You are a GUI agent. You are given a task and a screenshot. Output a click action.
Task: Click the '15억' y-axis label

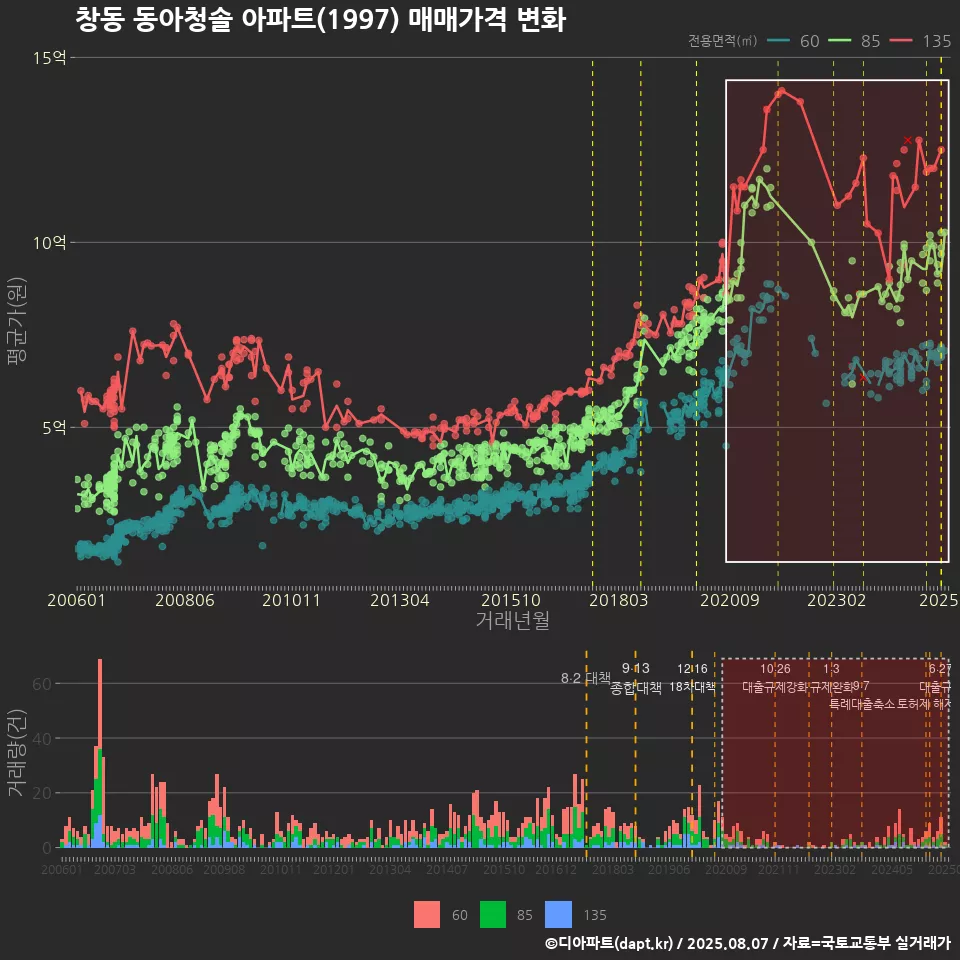point(50,58)
